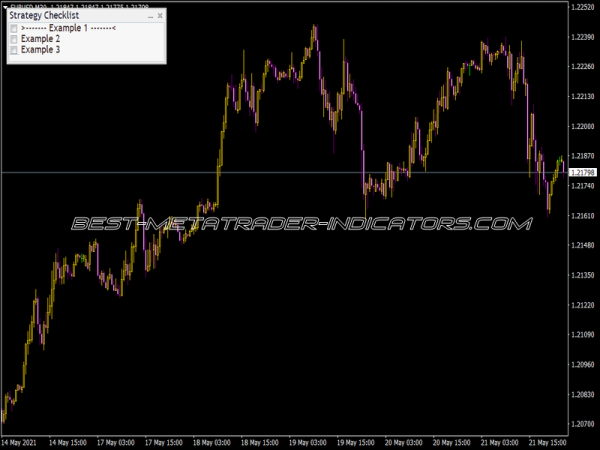Check the 'Example 1' checkbox
Image resolution: width=600 pixels, height=450 pixels.
14,28
